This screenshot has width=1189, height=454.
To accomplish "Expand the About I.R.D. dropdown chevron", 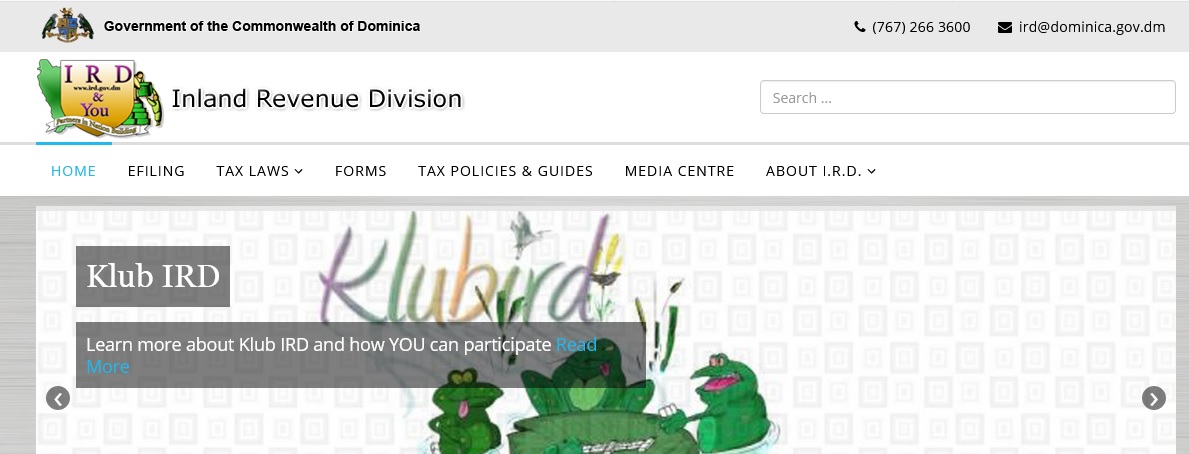I will (x=871, y=171).
